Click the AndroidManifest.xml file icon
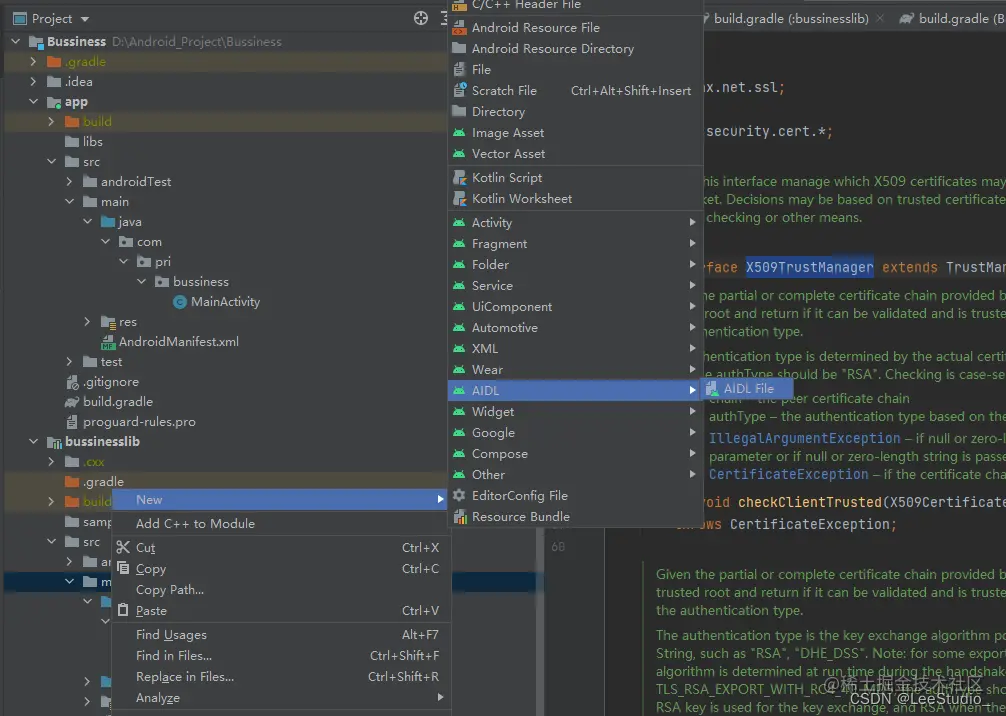Viewport: 1006px width, 716px height. 108,343
